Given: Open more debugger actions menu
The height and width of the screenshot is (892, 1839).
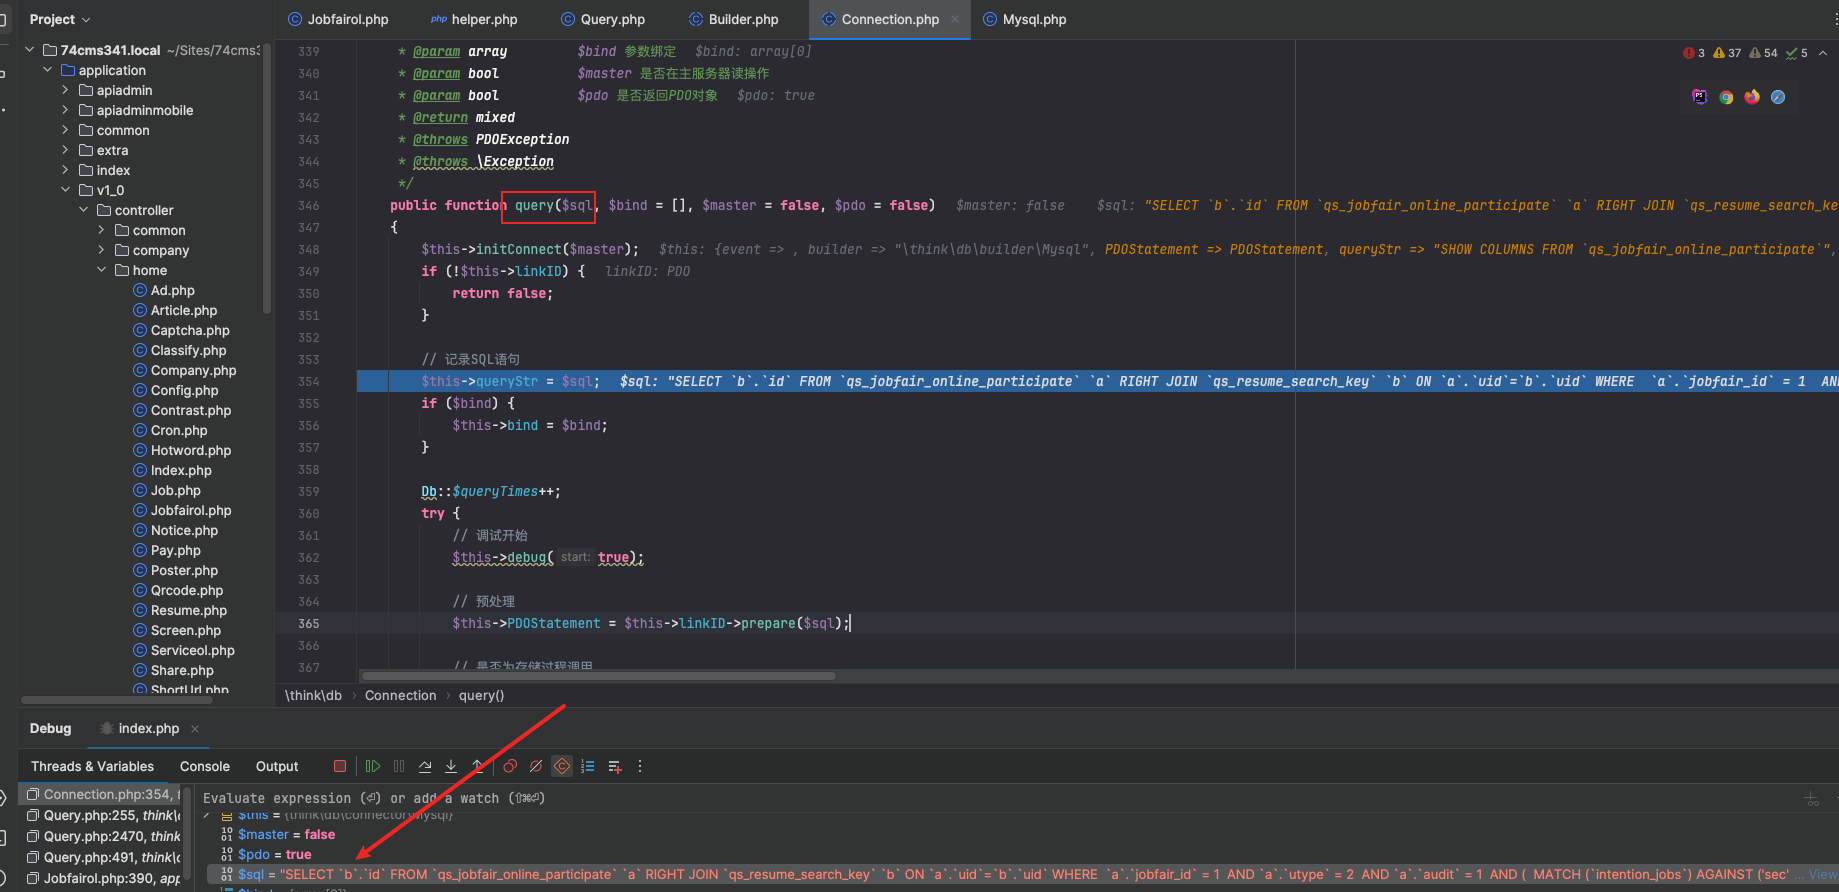Looking at the screenshot, I should click(x=640, y=766).
